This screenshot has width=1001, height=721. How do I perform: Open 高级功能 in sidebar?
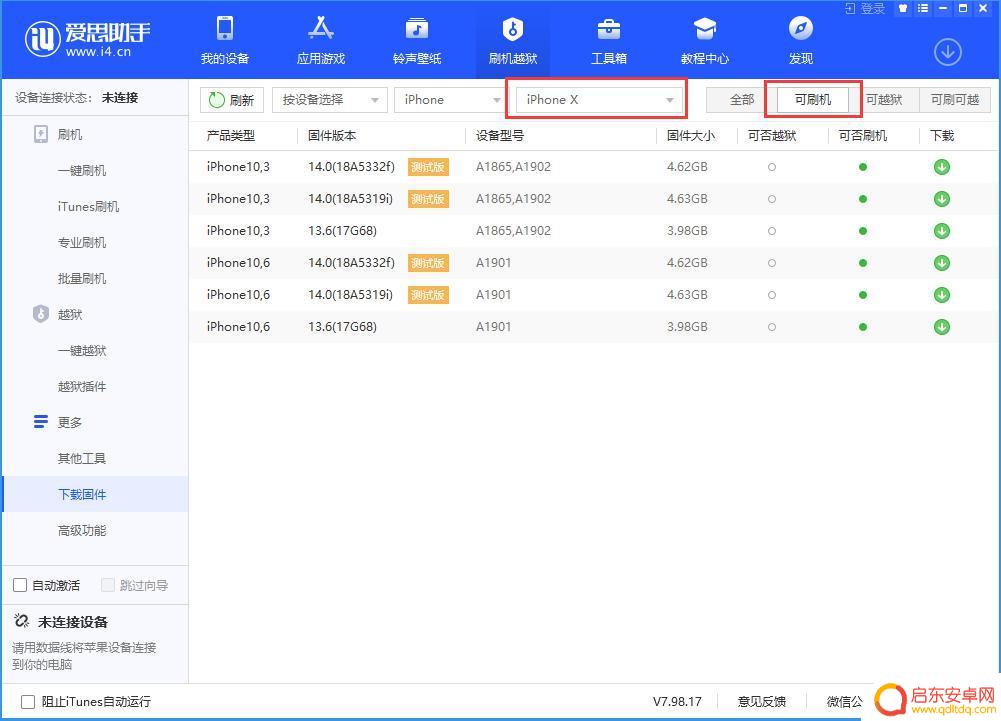point(82,531)
